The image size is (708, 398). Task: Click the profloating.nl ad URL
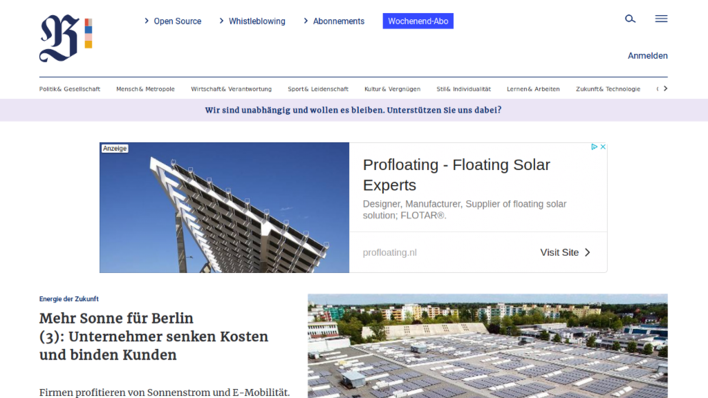[390, 253]
